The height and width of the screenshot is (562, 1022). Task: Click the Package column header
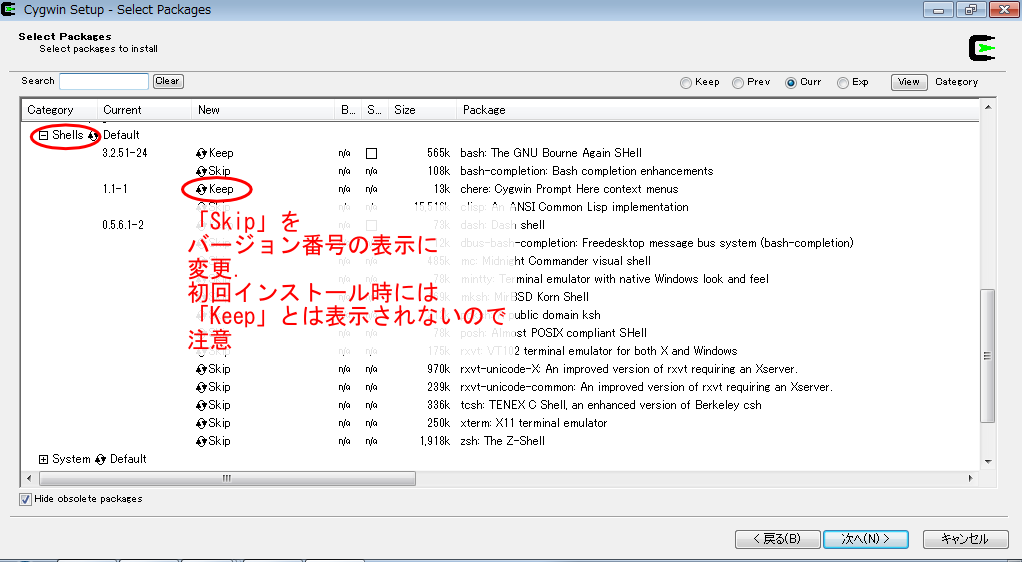(x=717, y=110)
